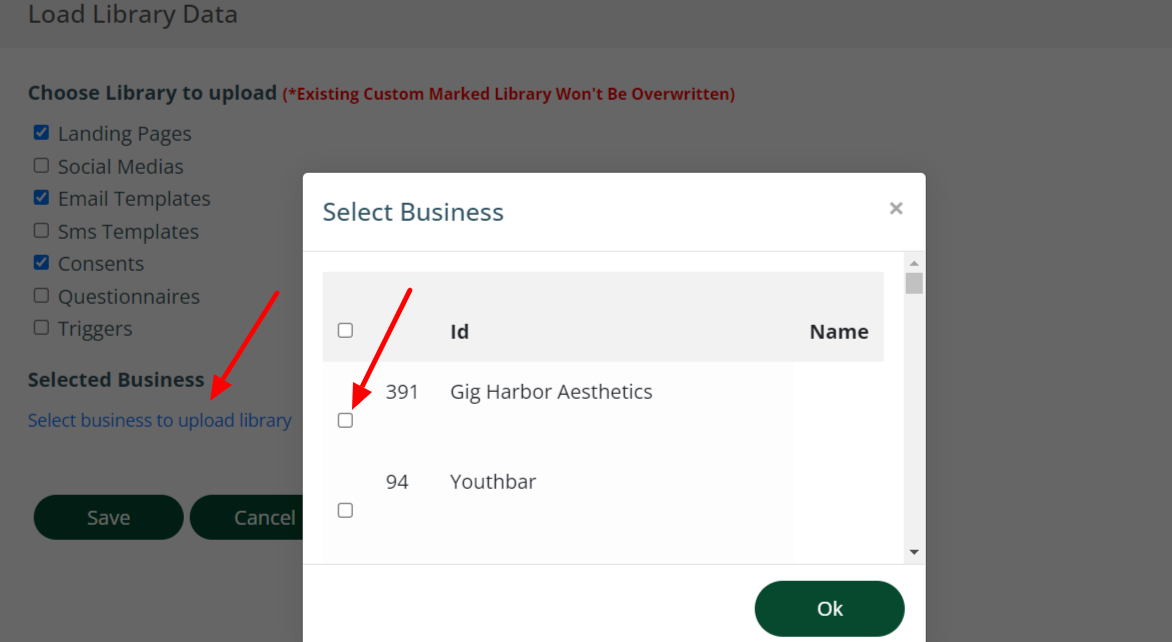Open the Select business to upload library link
The width and height of the screenshot is (1172, 642).
tap(160, 420)
